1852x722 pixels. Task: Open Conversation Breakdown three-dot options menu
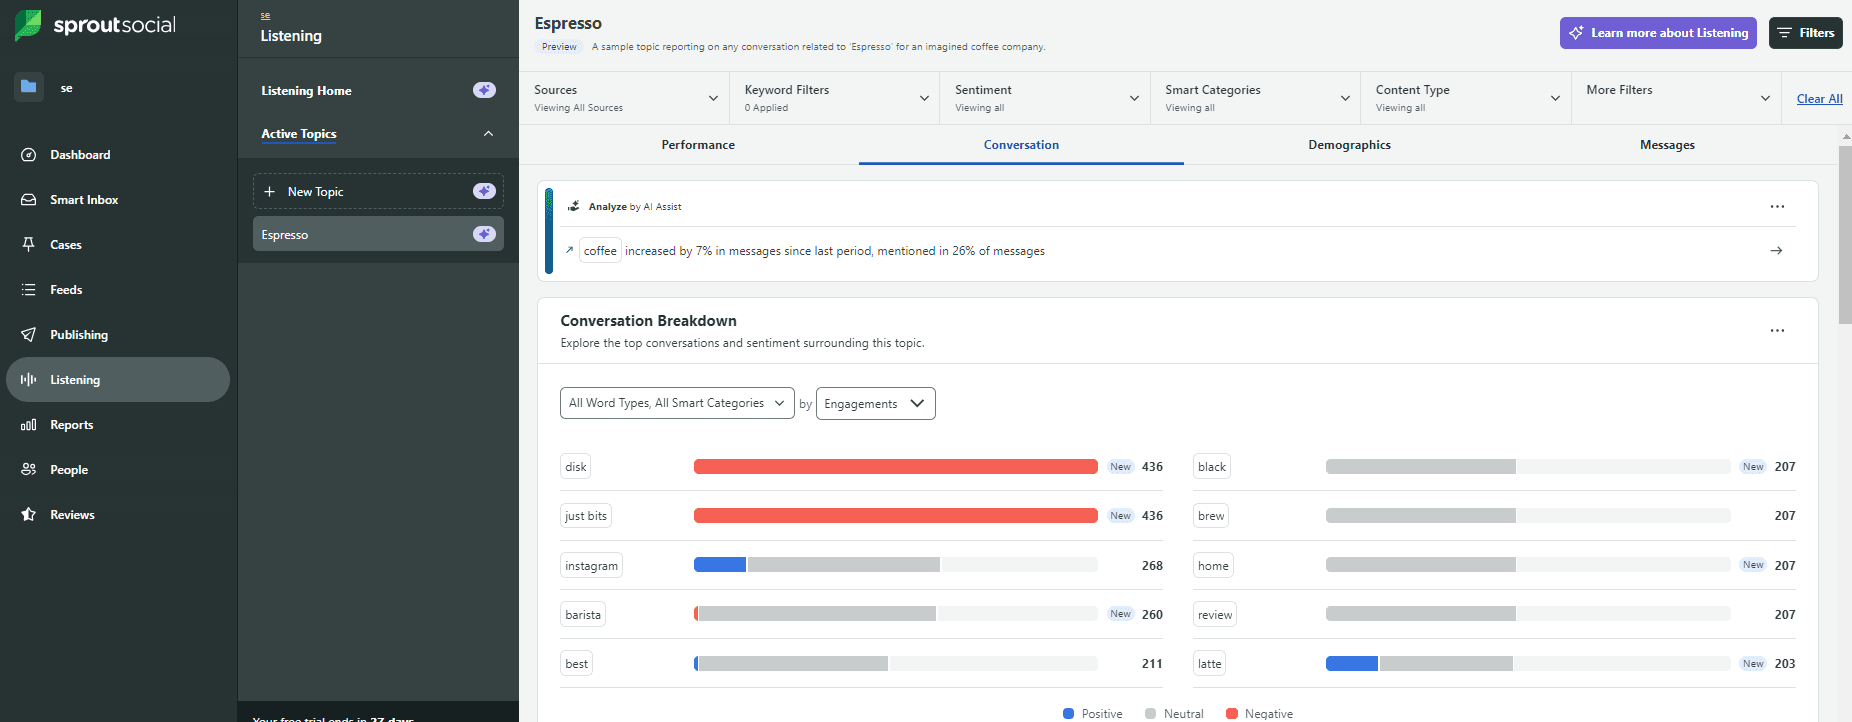(x=1776, y=331)
